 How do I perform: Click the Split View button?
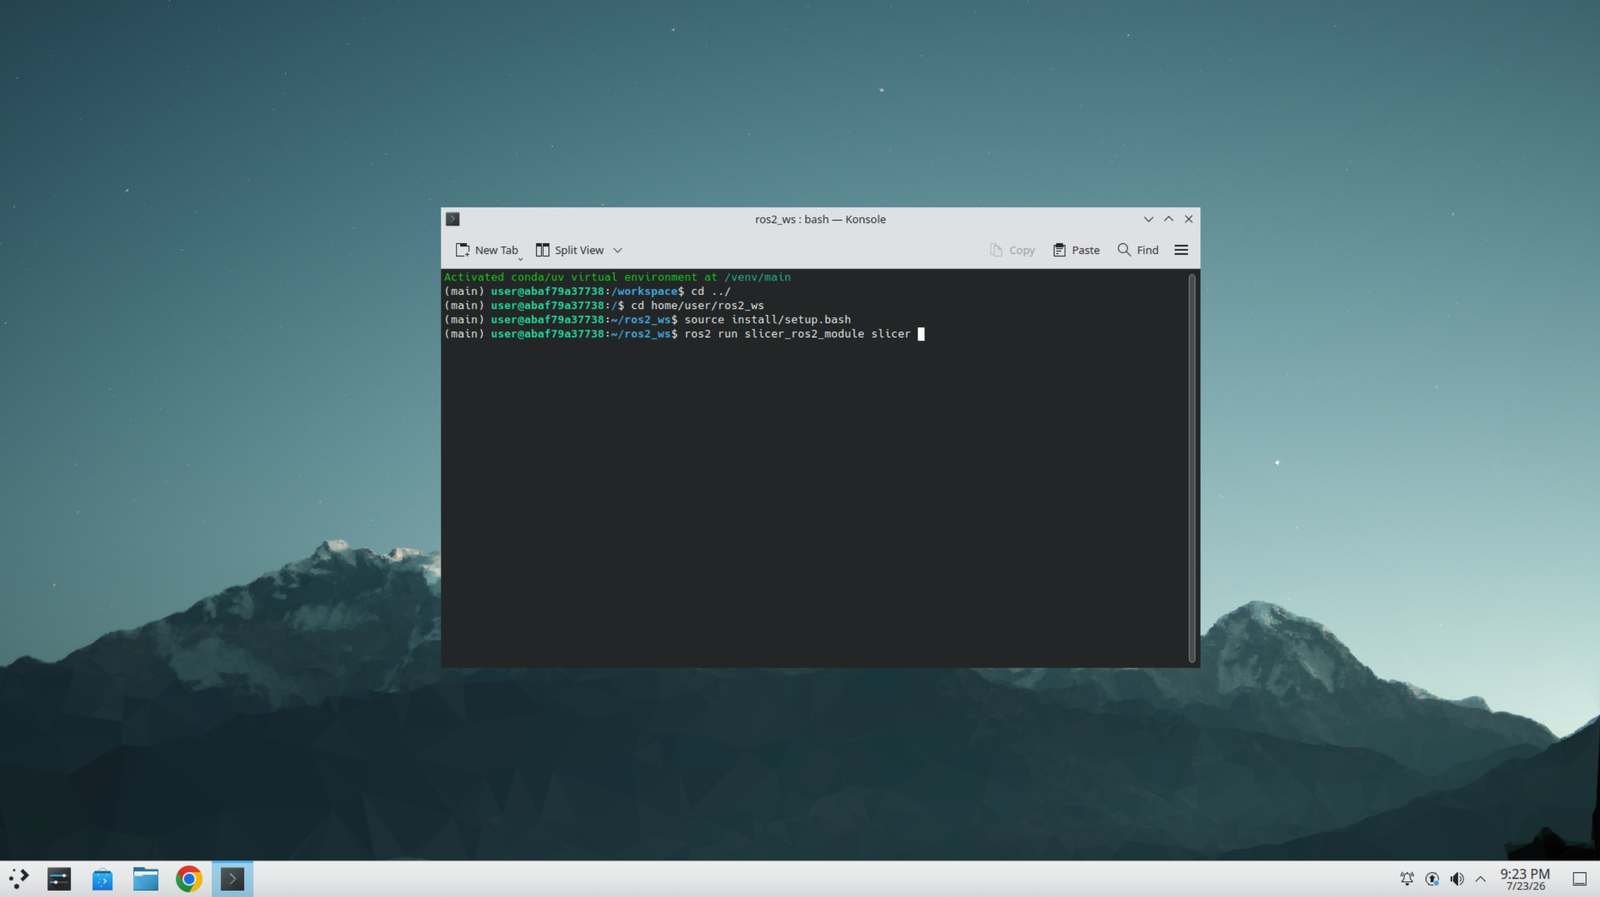click(570, 250)
